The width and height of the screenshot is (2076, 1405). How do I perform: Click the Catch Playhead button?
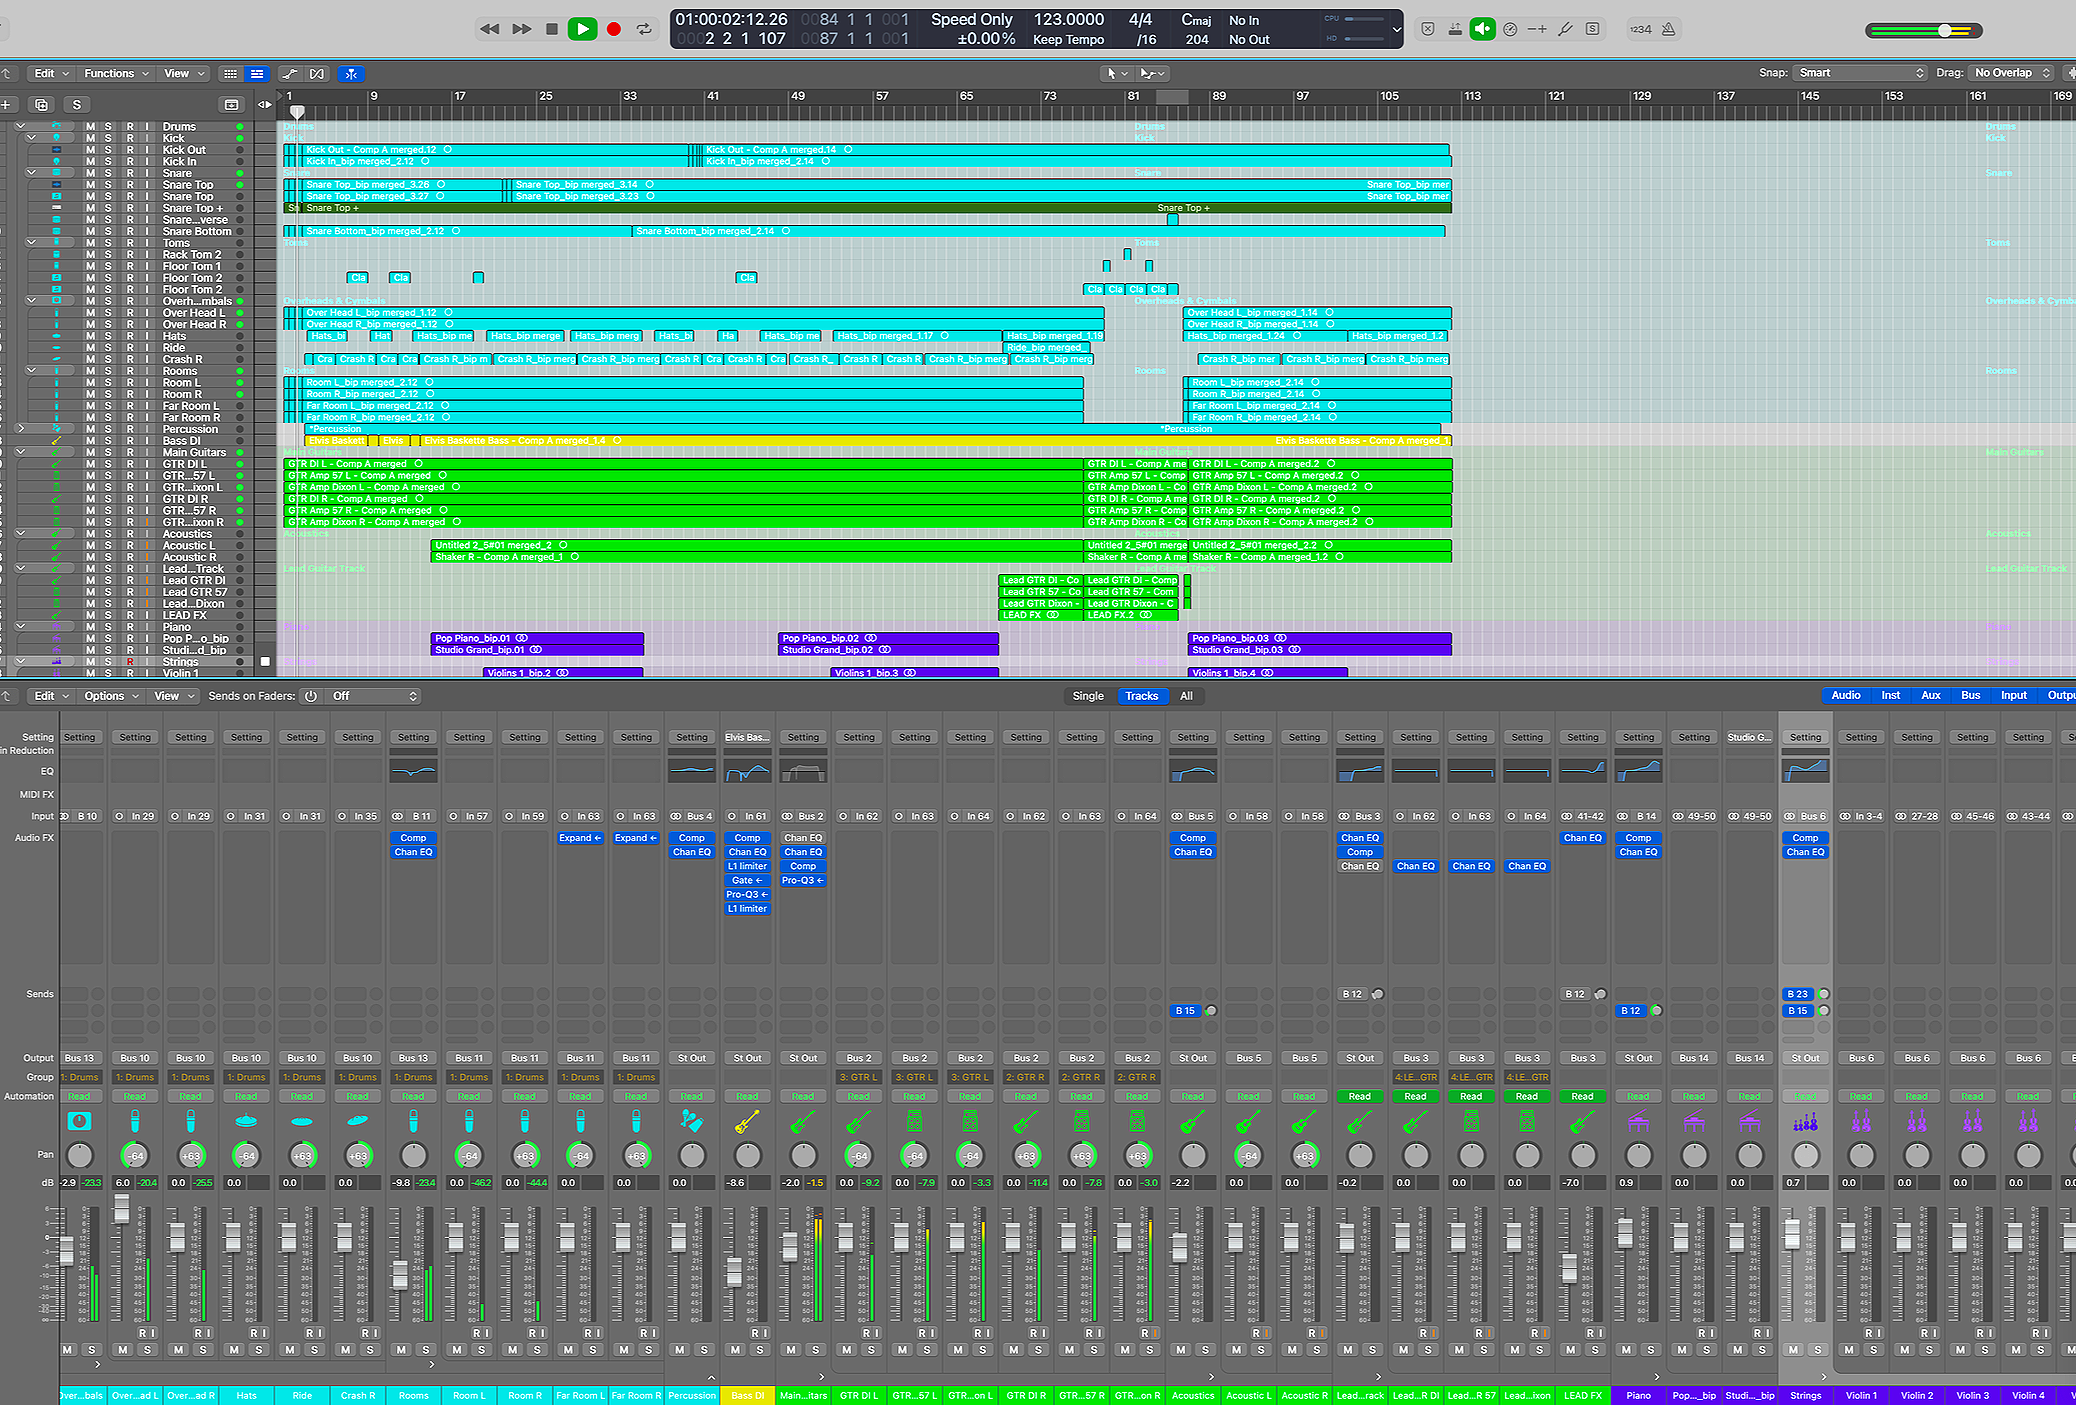351,74
